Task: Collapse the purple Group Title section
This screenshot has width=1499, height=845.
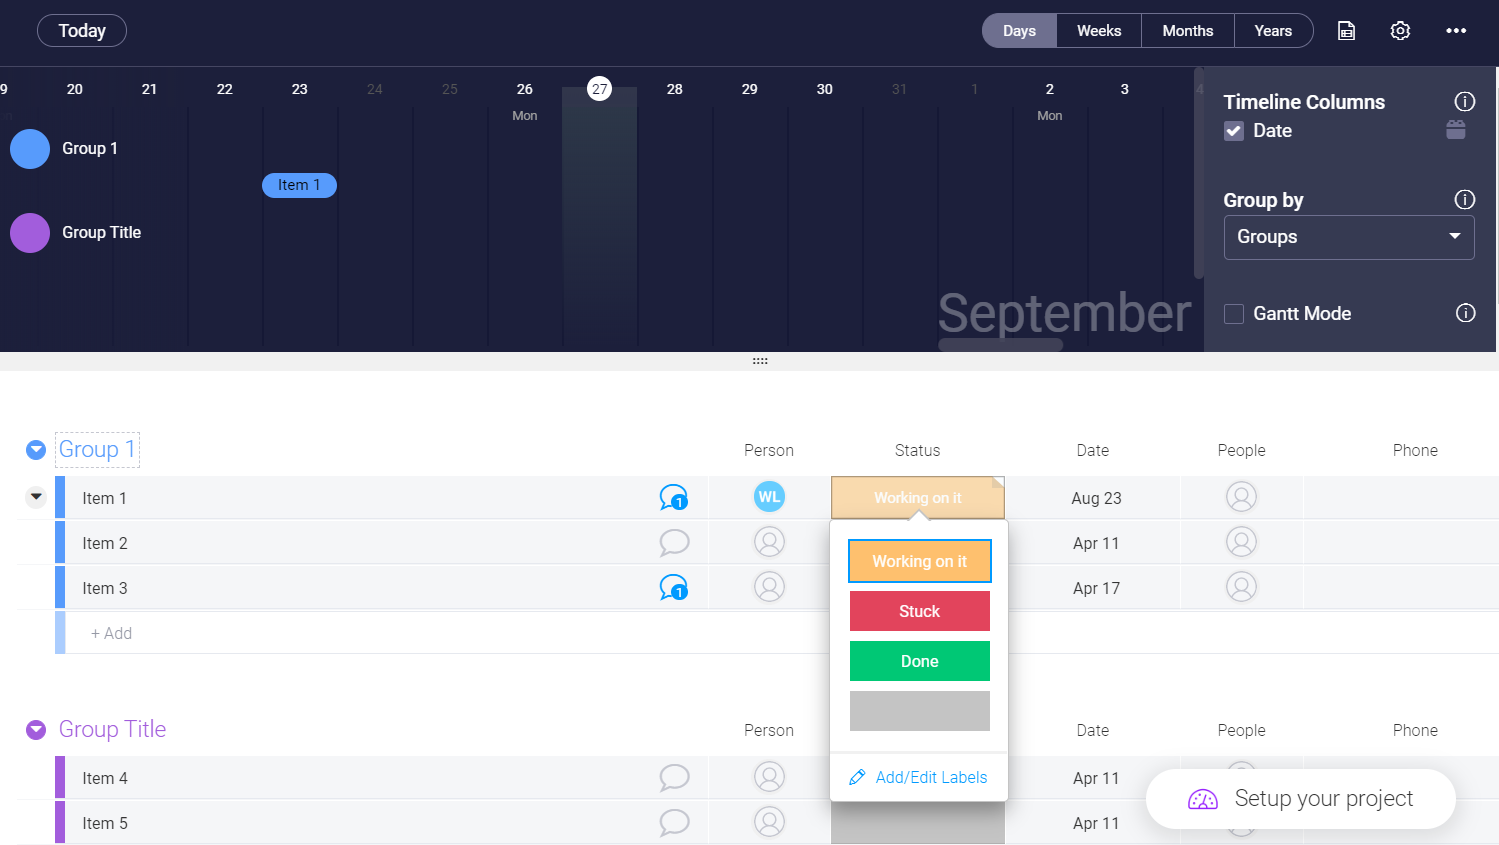Action: (x=36, y=730)
